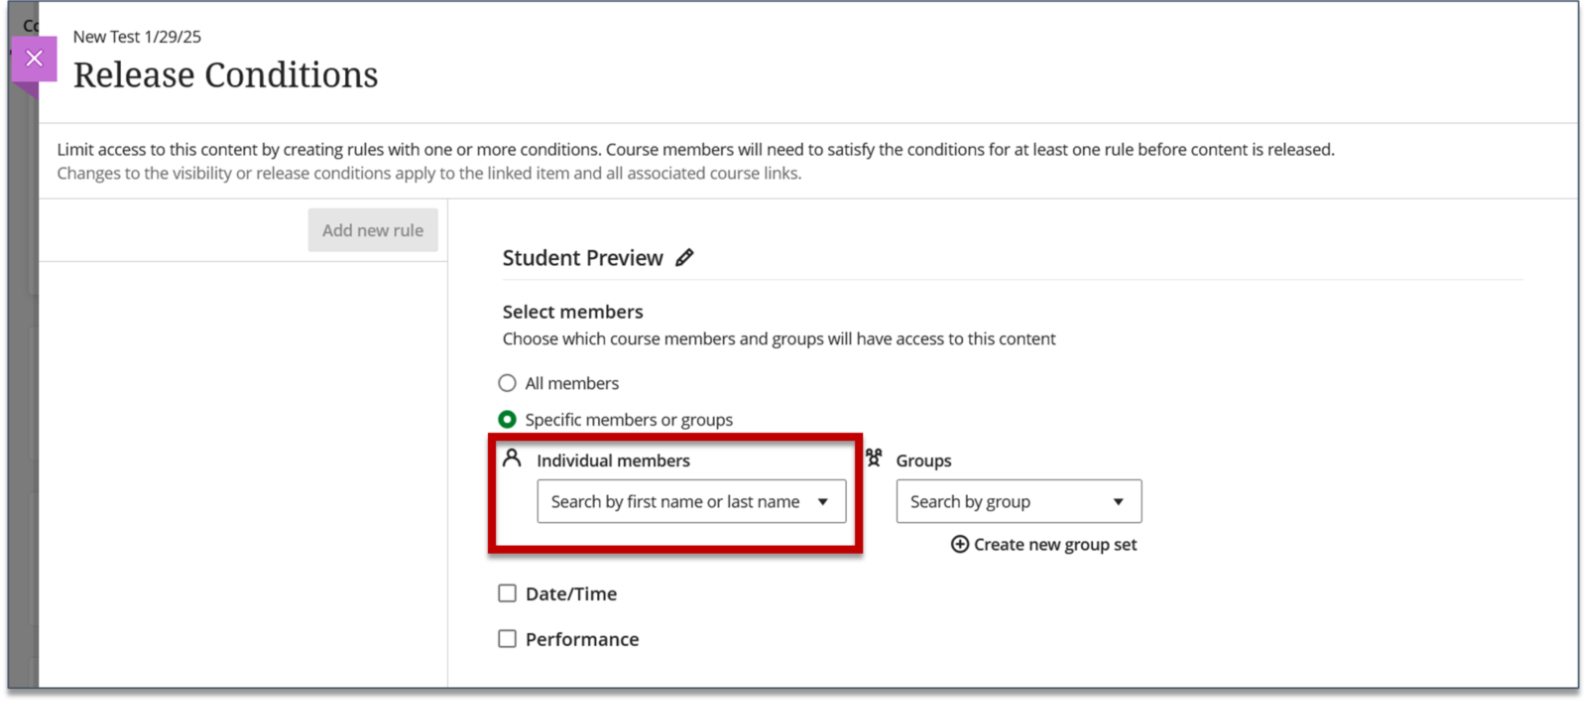
Task: Close the Release Conditions panel
Action: [34, 59]
